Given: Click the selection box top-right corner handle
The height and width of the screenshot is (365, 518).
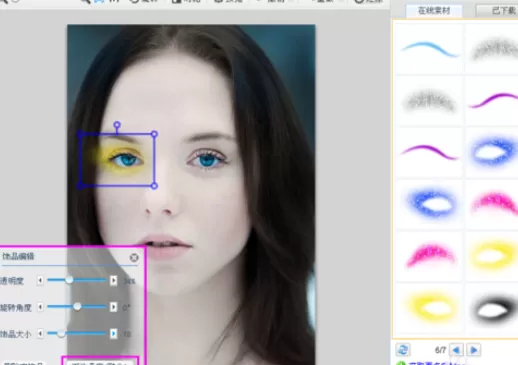Looking at the screenshot, I should tap(154, 134).
